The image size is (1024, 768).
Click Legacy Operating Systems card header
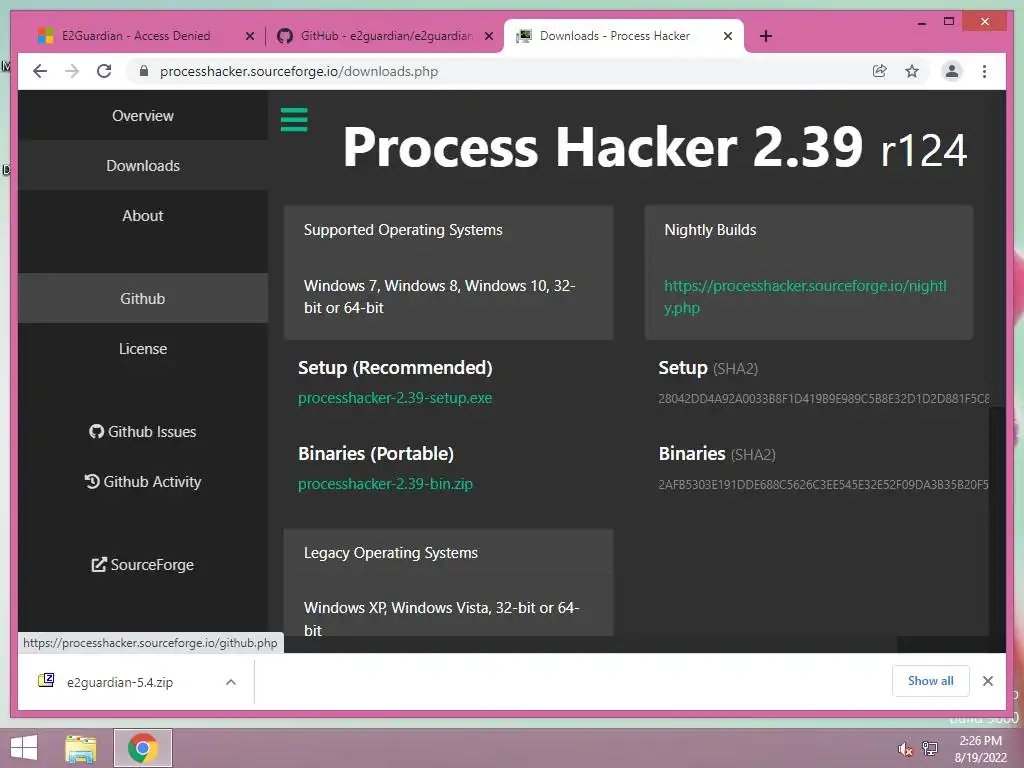click(391, 552)
